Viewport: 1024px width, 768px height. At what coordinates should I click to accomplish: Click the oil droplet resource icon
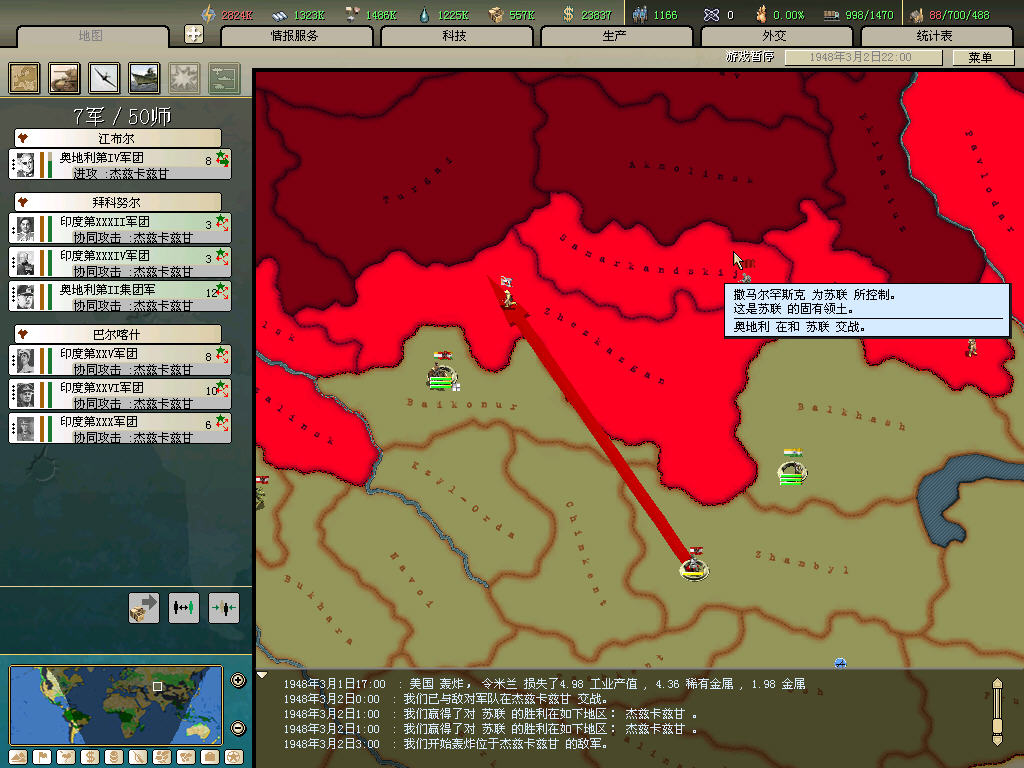(424, 14)
